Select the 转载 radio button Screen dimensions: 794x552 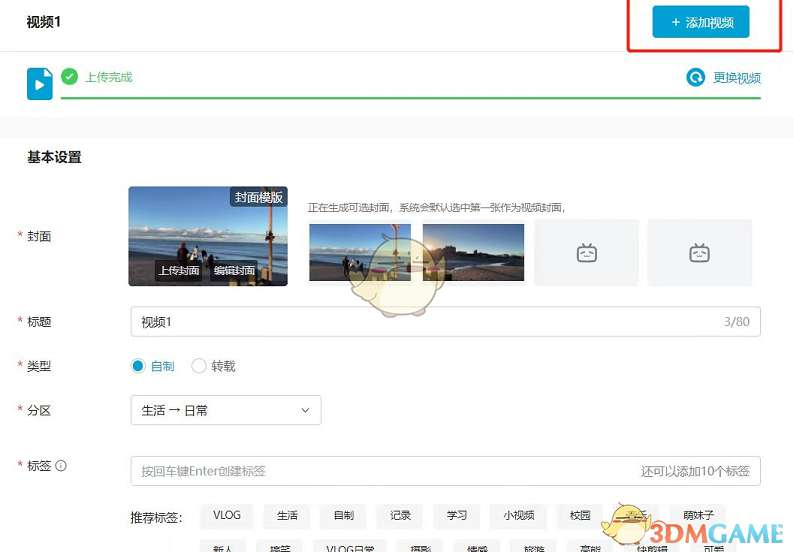(x=199, y=366)
